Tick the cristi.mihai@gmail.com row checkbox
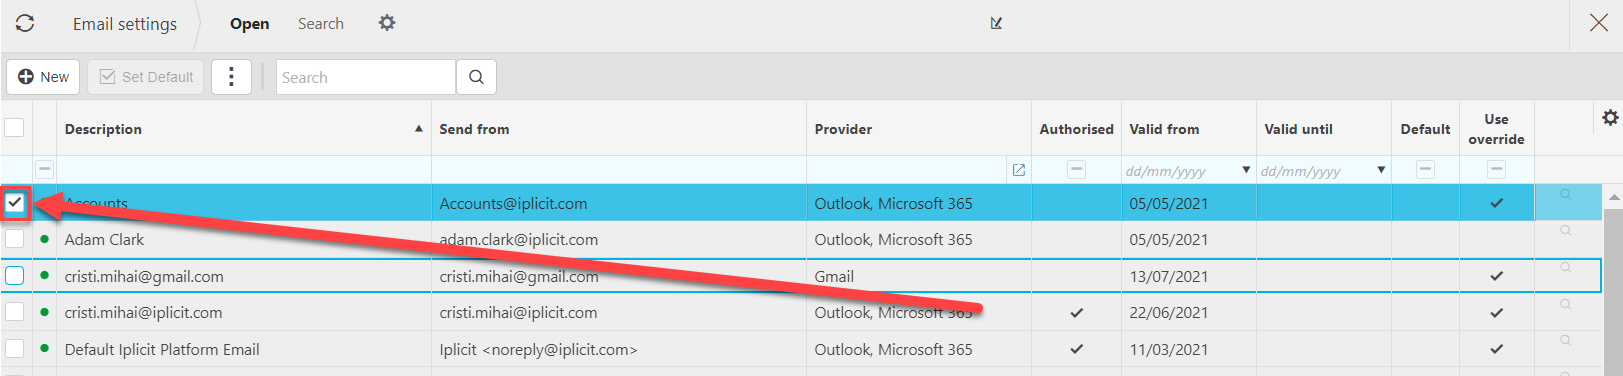This screenshot has height=376, width=1623. 15,275
